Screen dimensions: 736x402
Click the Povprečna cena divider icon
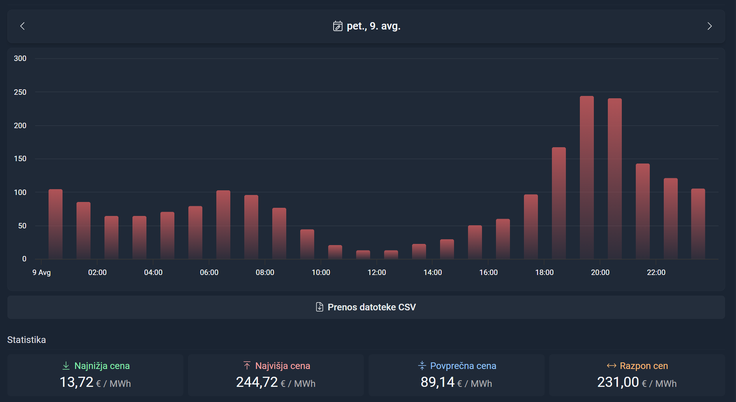click(x=422, y=365)
